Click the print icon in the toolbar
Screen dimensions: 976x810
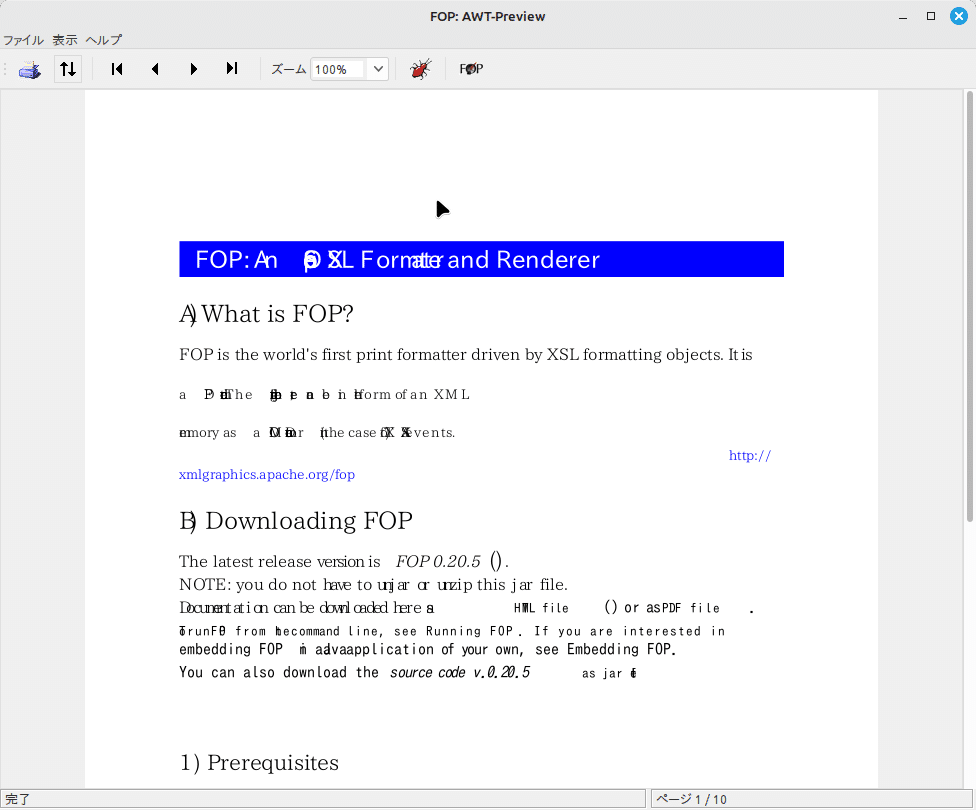coord(29,69)
